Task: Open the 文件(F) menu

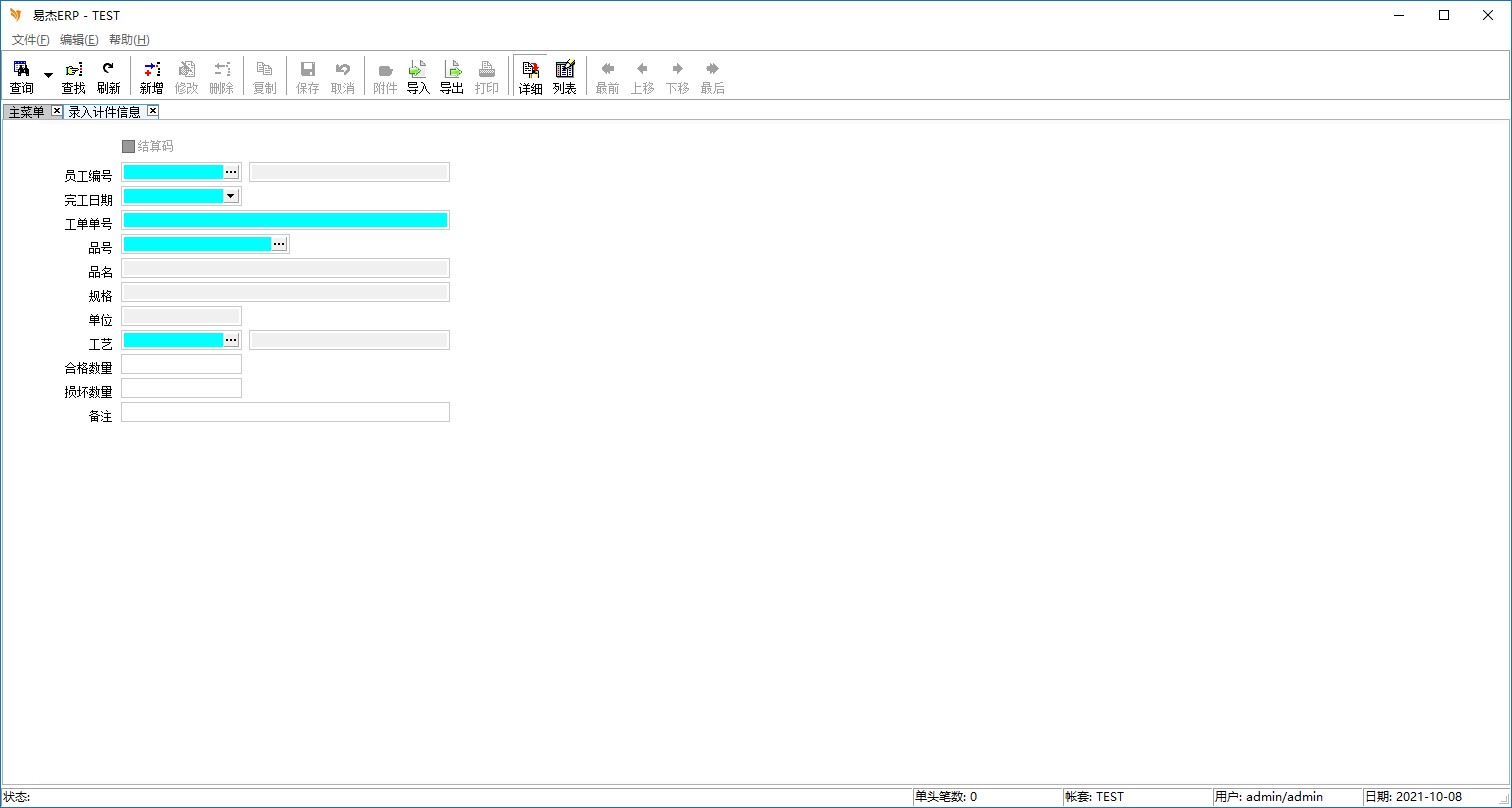Action: click(x=30, y=40)
